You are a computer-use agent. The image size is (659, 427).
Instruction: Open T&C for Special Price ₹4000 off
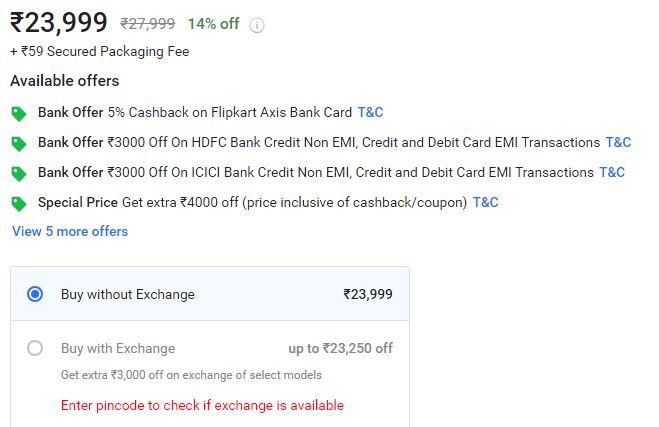[485, 202]
